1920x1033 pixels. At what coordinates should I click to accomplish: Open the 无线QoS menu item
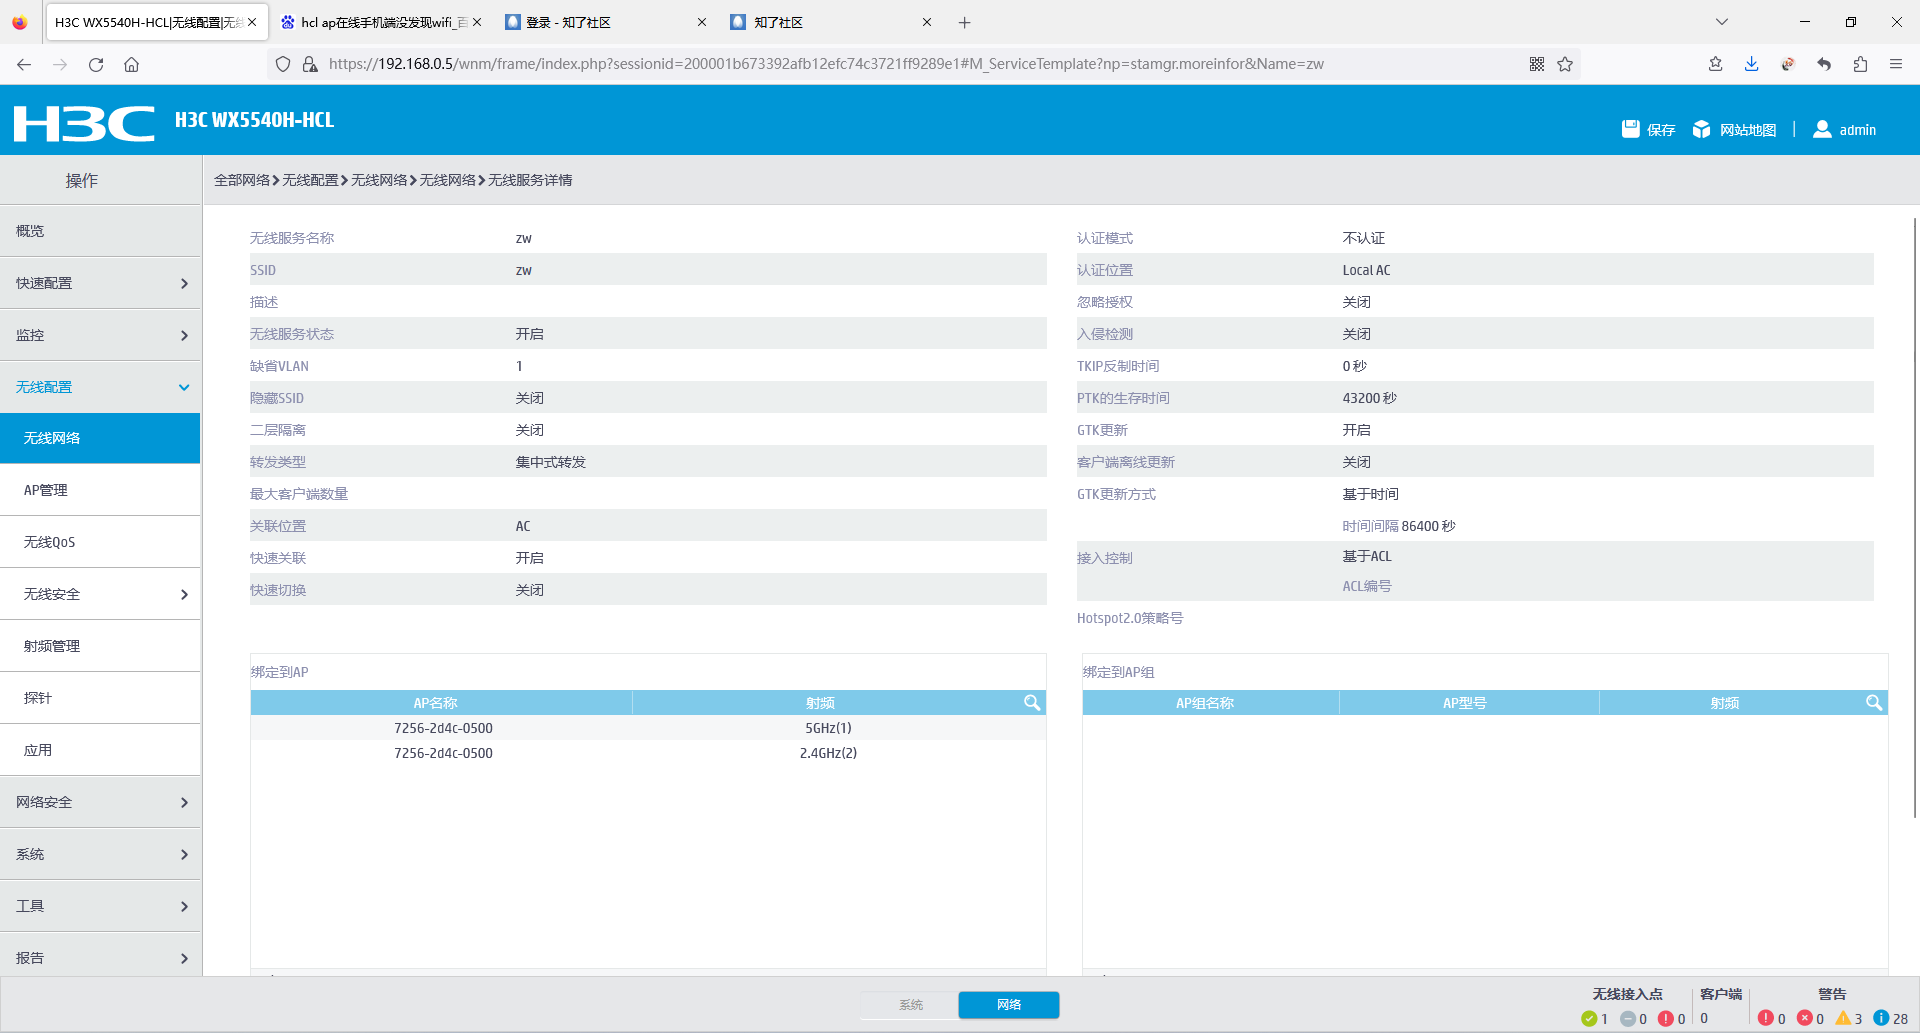click(100, 542)
